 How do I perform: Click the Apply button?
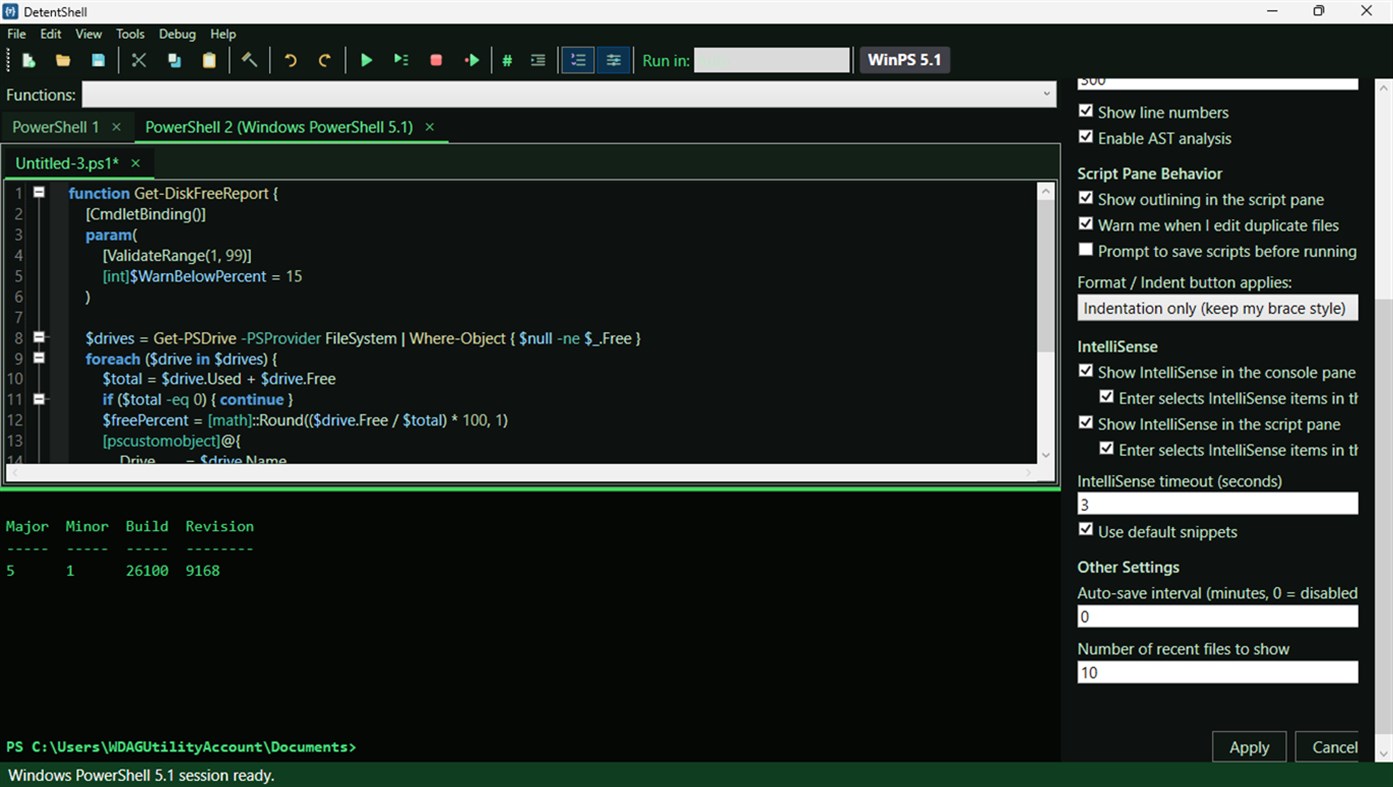[x=1249, y=747]
